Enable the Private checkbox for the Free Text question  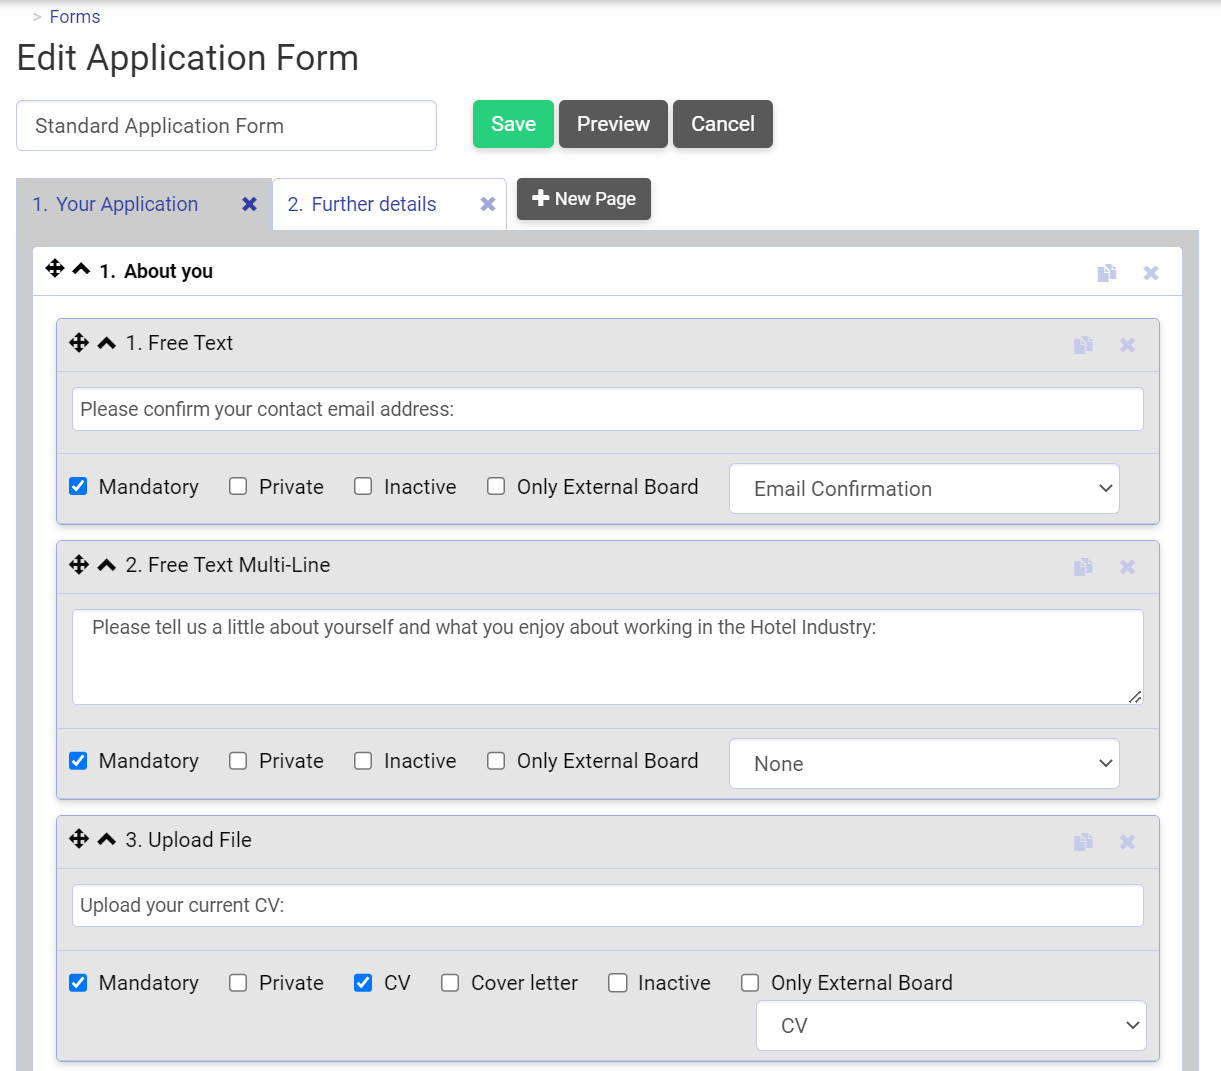[x=238, y=486]
